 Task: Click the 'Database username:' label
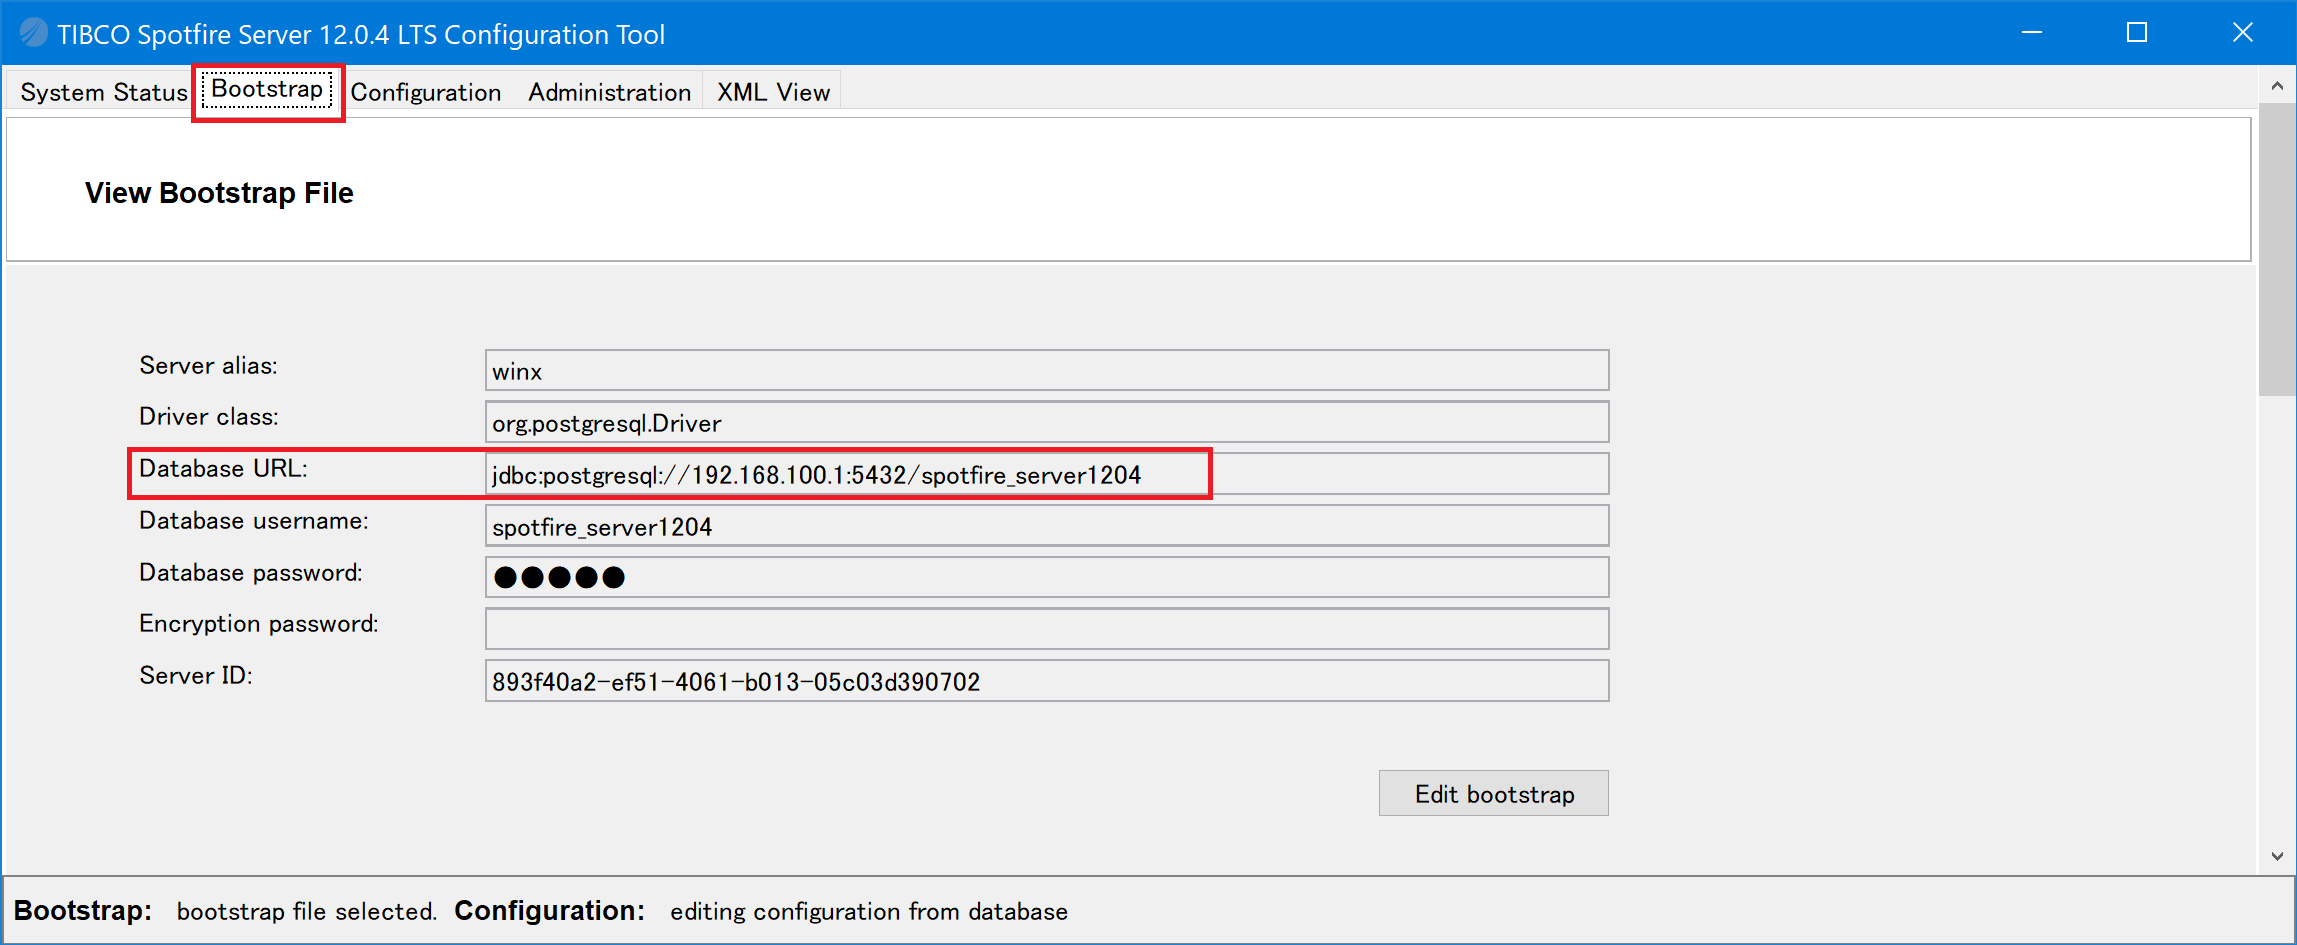point(254,521)
